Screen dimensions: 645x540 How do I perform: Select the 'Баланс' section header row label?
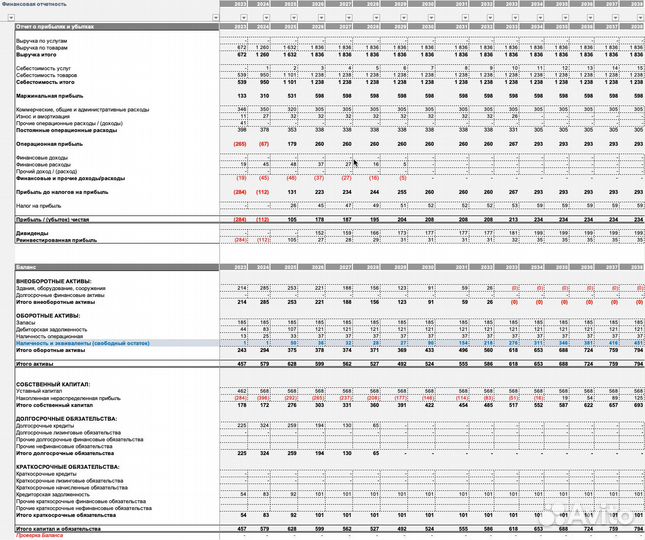pyautogui.click(x=29, y=270)
